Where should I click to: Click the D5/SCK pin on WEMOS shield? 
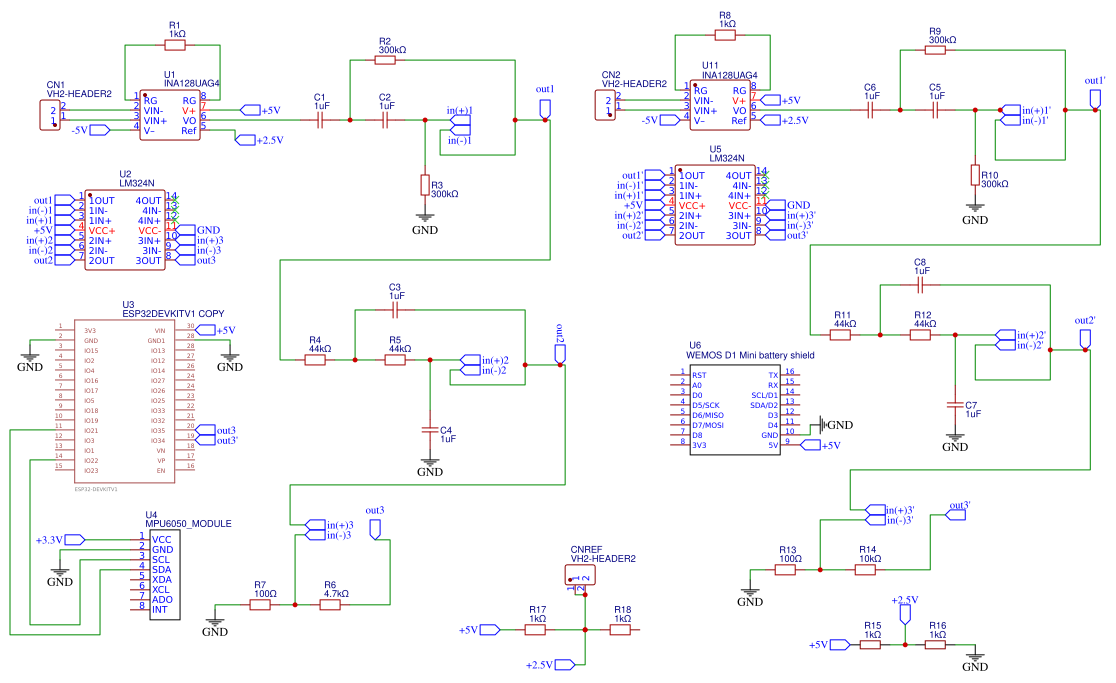click(706, 405)
